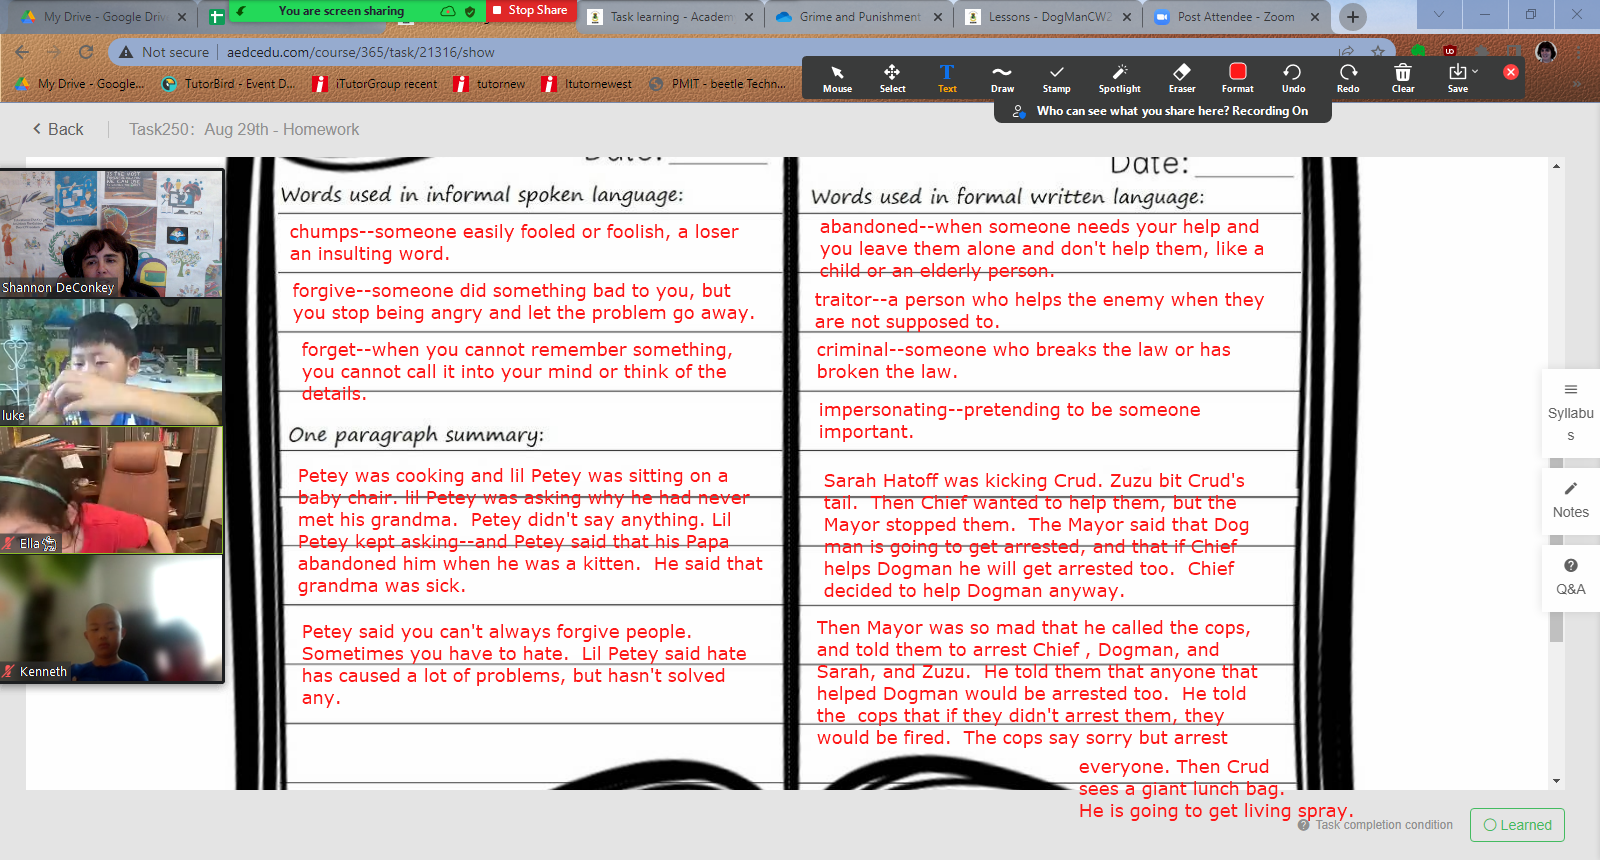1600x860 pixels.
Task: Switch to Task learning - Academy tab
Action: click(x=671, y=17)
